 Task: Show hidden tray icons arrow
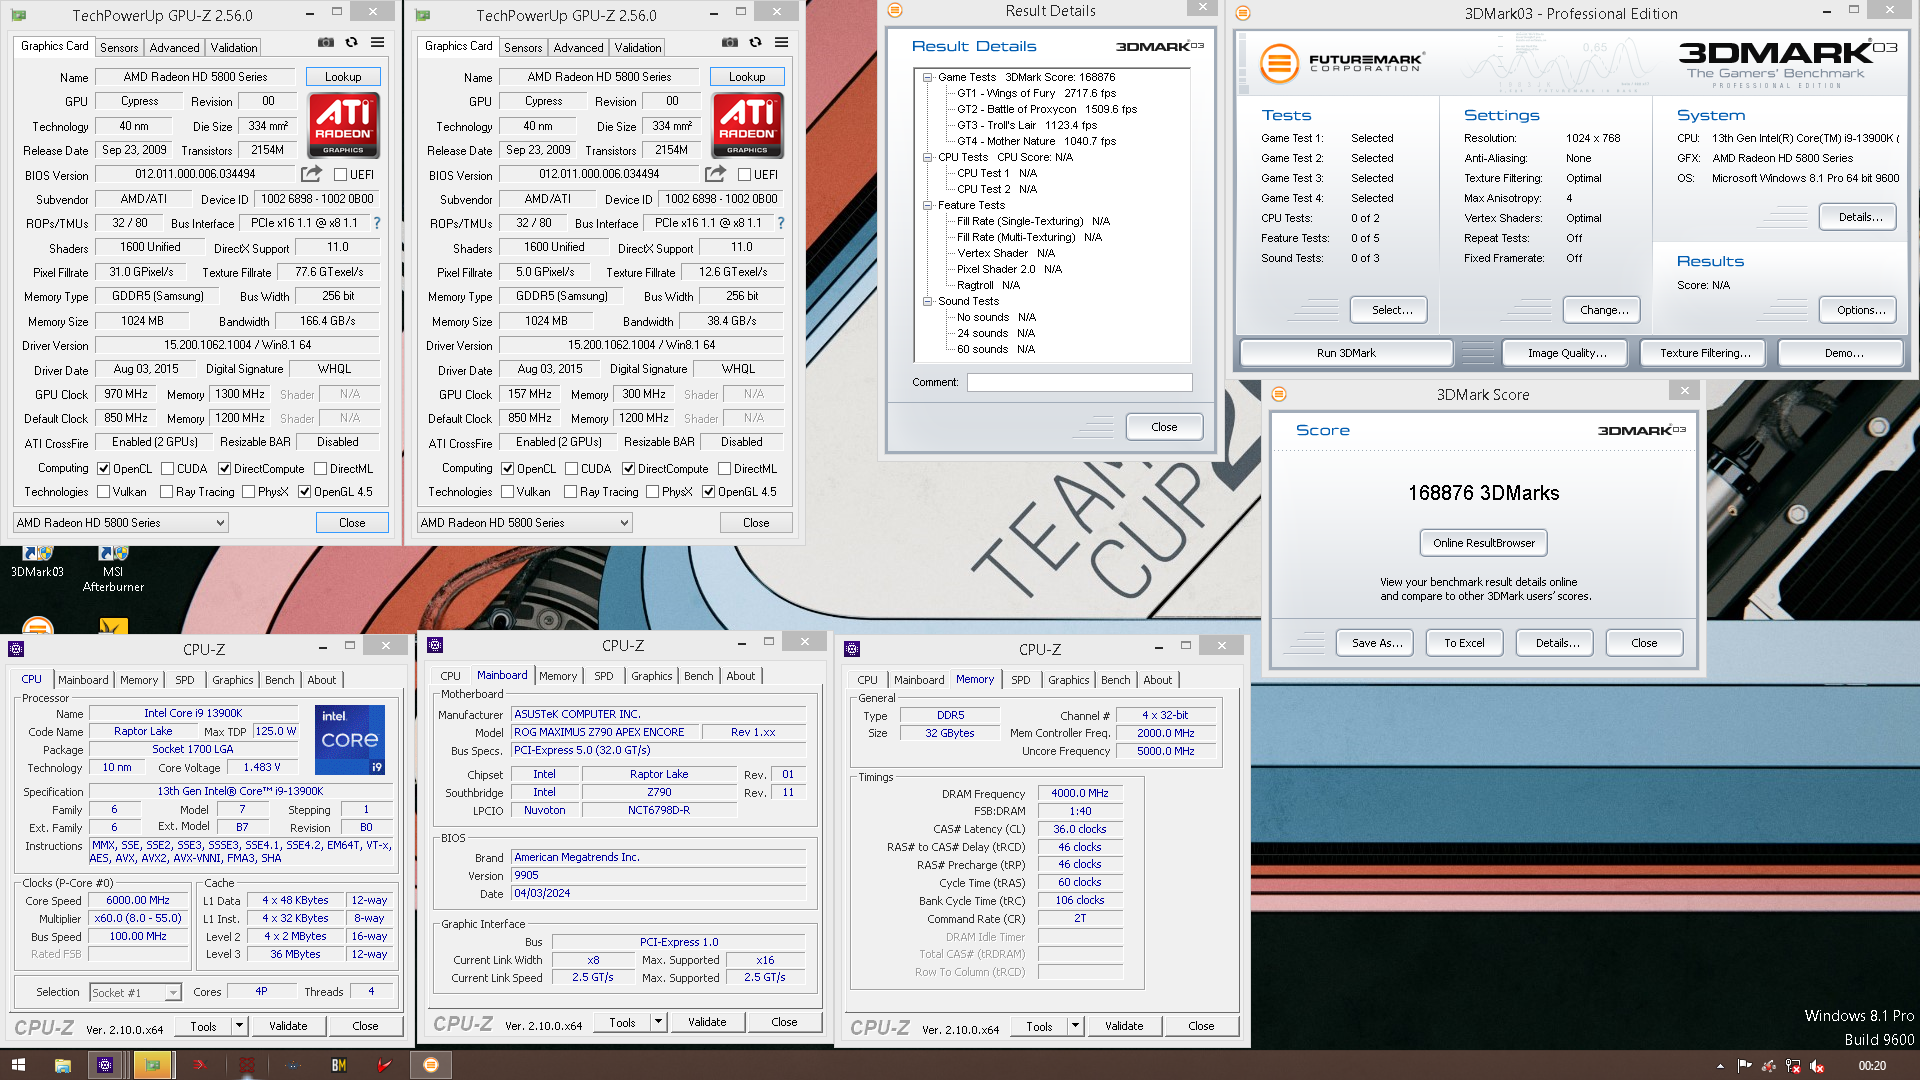click(x=1720, y=1066)
